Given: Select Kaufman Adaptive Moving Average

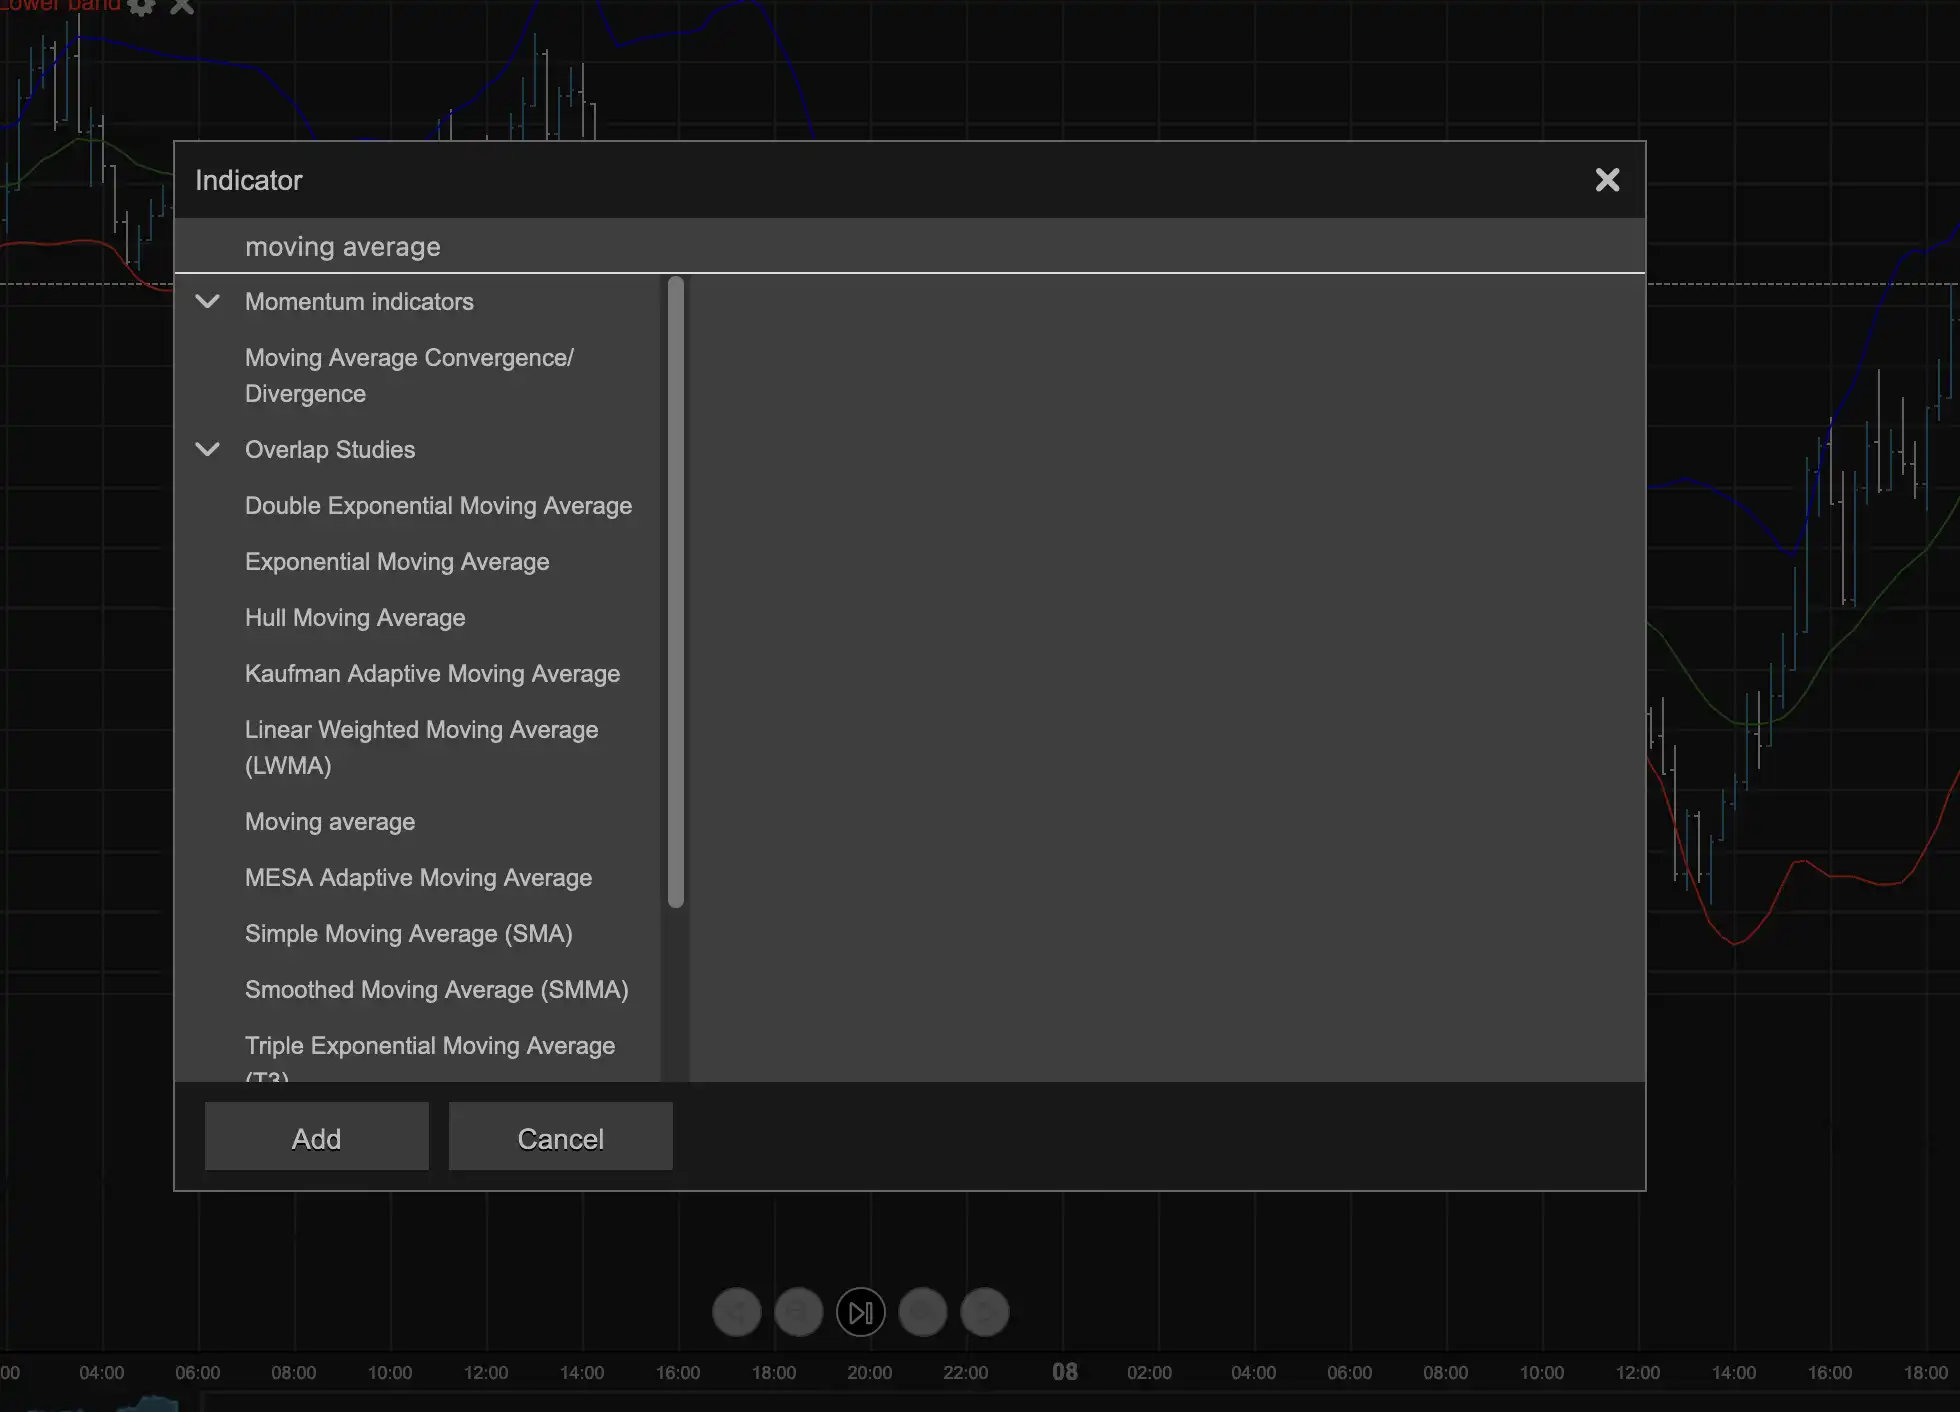Looking at the screenshot, I should pyautogui.click(x=432, y=674).
